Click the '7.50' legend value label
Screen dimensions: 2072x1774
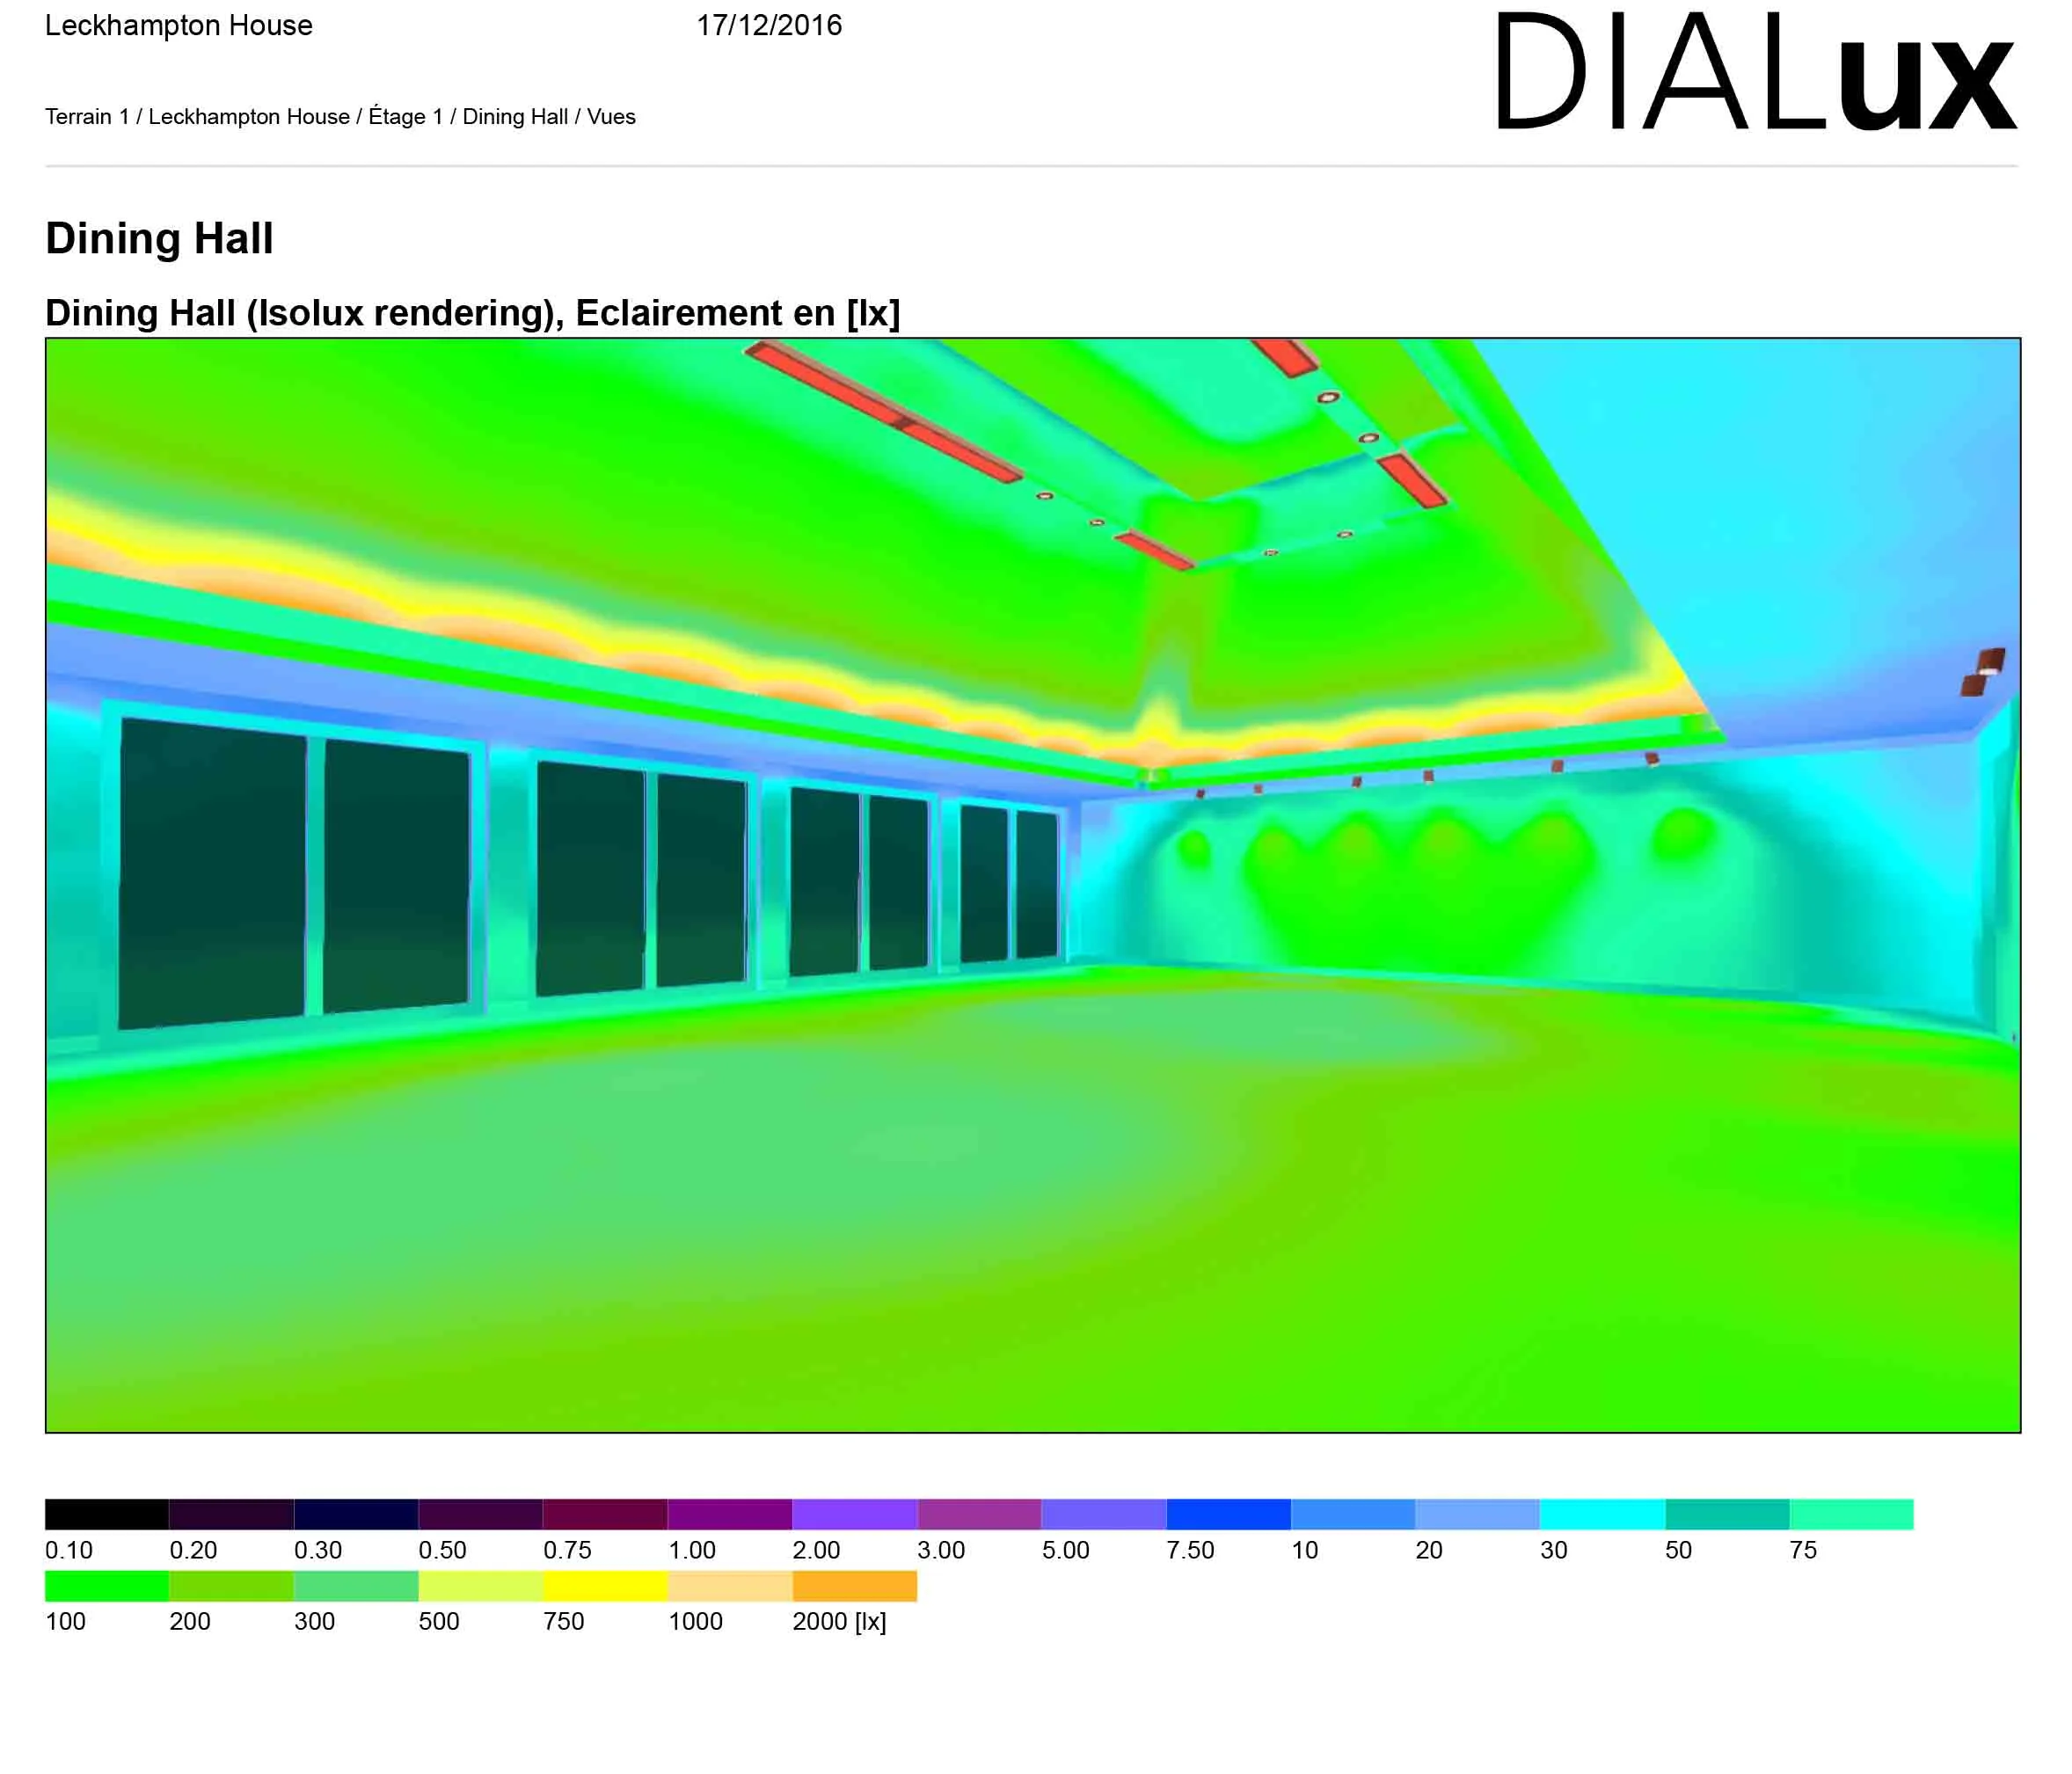pyautogui.click(x=1190, y=1550)
